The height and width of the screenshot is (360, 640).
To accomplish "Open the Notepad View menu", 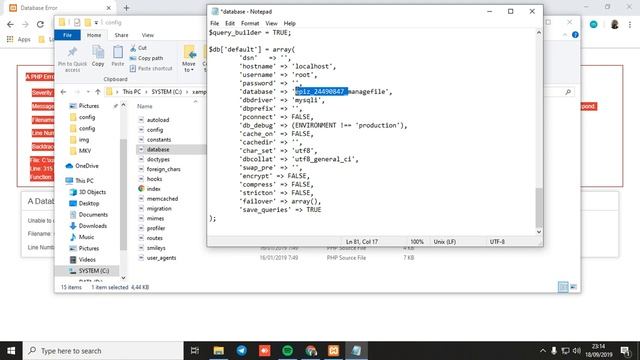I will click(x=271, y=23).
